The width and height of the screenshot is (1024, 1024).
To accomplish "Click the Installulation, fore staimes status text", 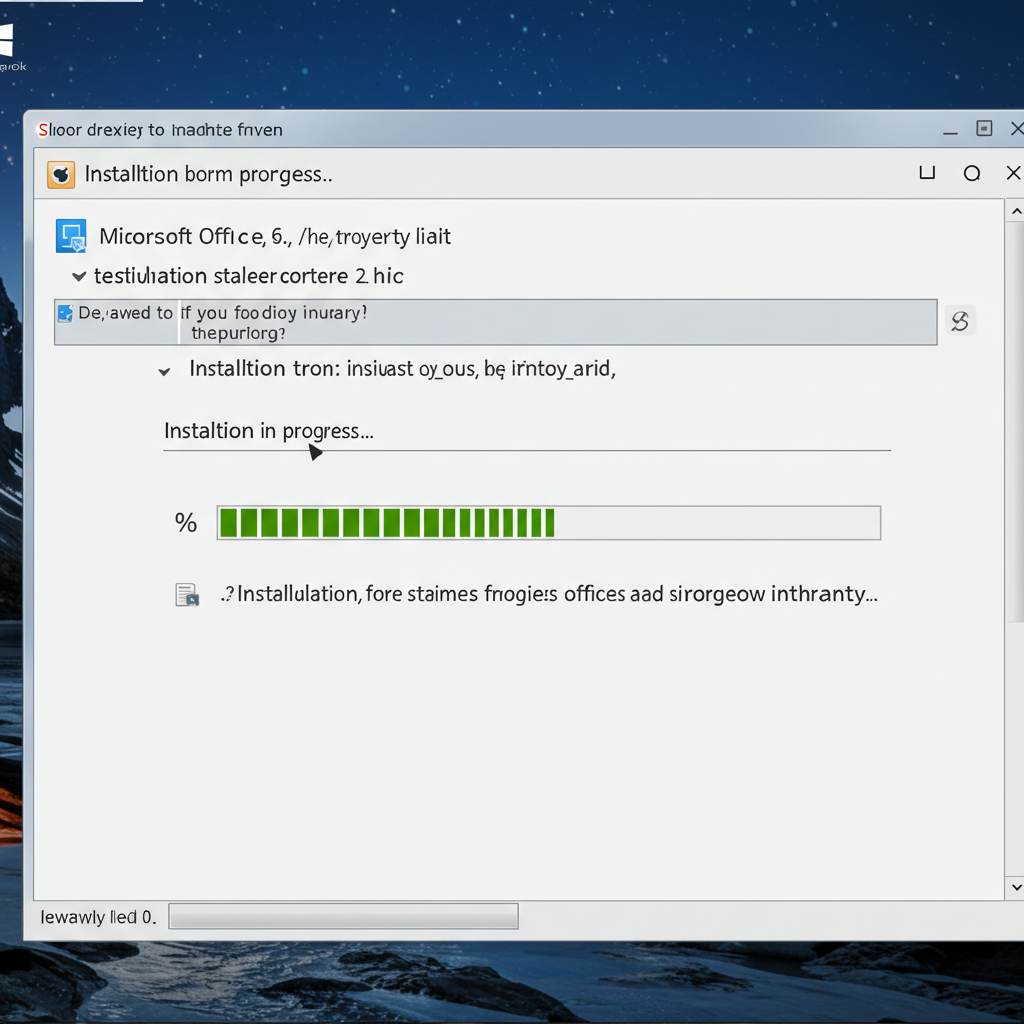I will pos(549,594).
